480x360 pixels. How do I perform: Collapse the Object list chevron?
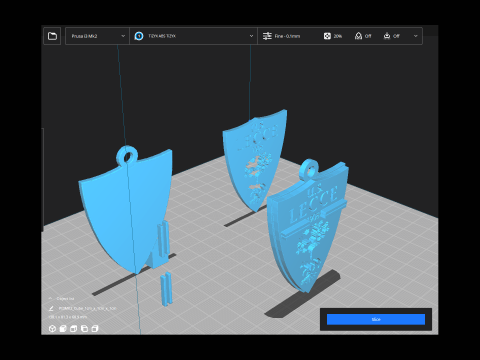click(x=50, y=298)
